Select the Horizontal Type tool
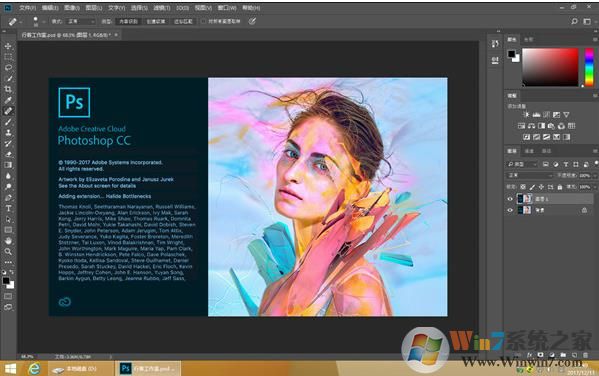 pyautogui.click(x=8, y=208)
